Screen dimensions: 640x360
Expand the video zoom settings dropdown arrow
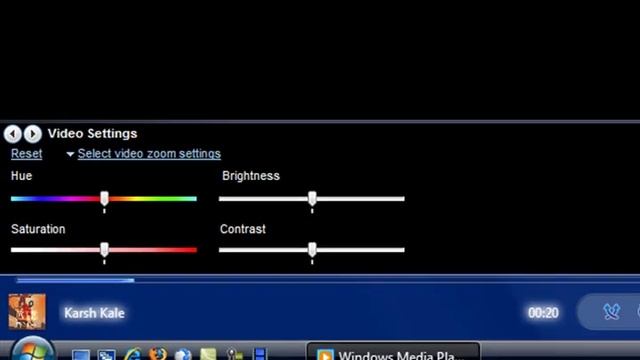[x=70, y=154]
